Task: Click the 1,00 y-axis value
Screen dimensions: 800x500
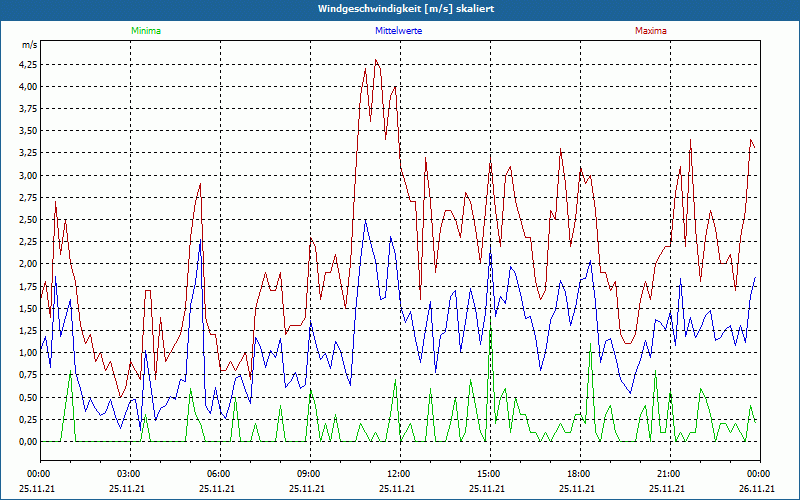Action: coord(28,353)
